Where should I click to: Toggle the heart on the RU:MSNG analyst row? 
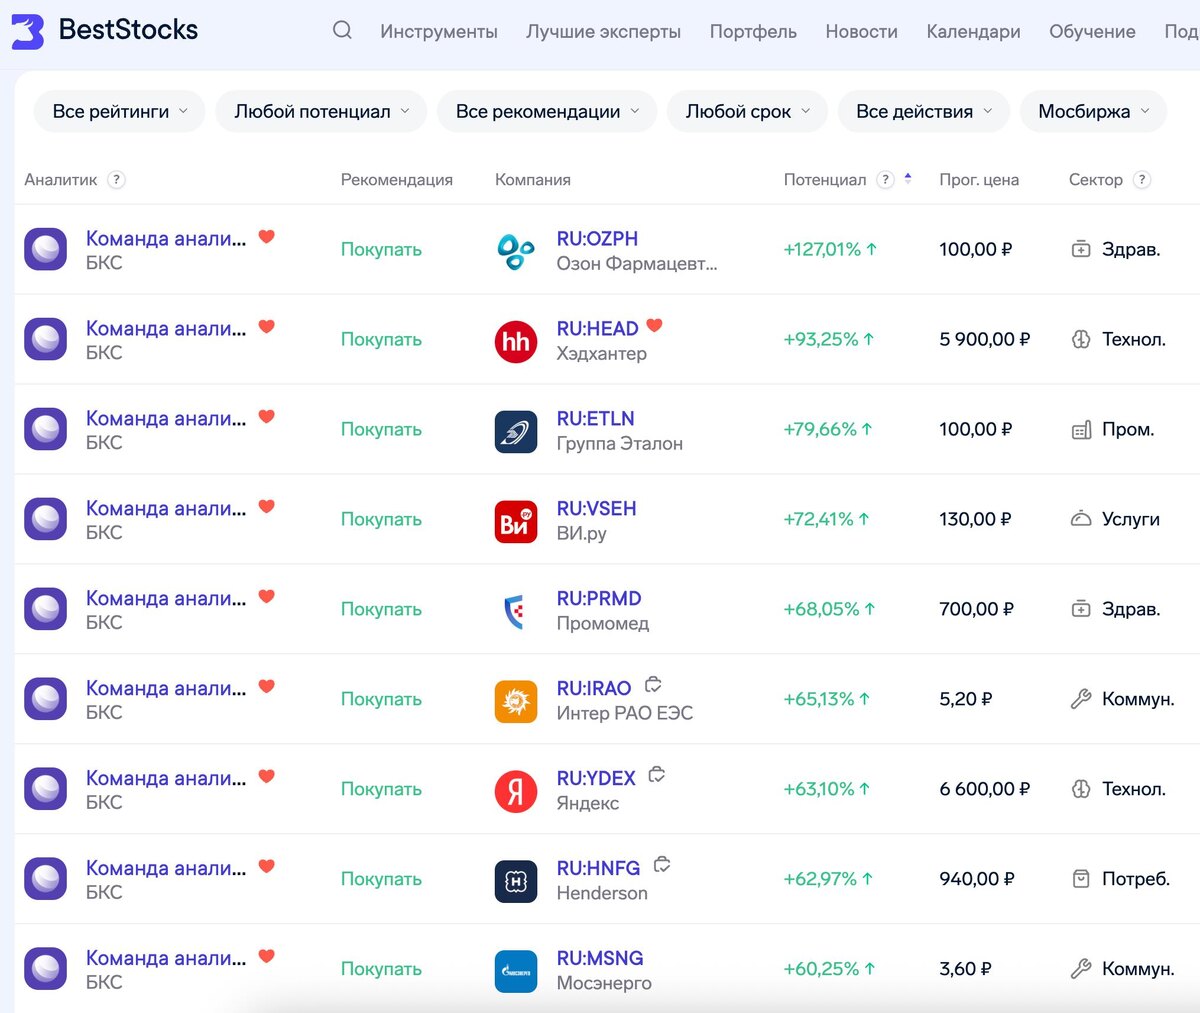pyautogui.click(x=266, y=956)
